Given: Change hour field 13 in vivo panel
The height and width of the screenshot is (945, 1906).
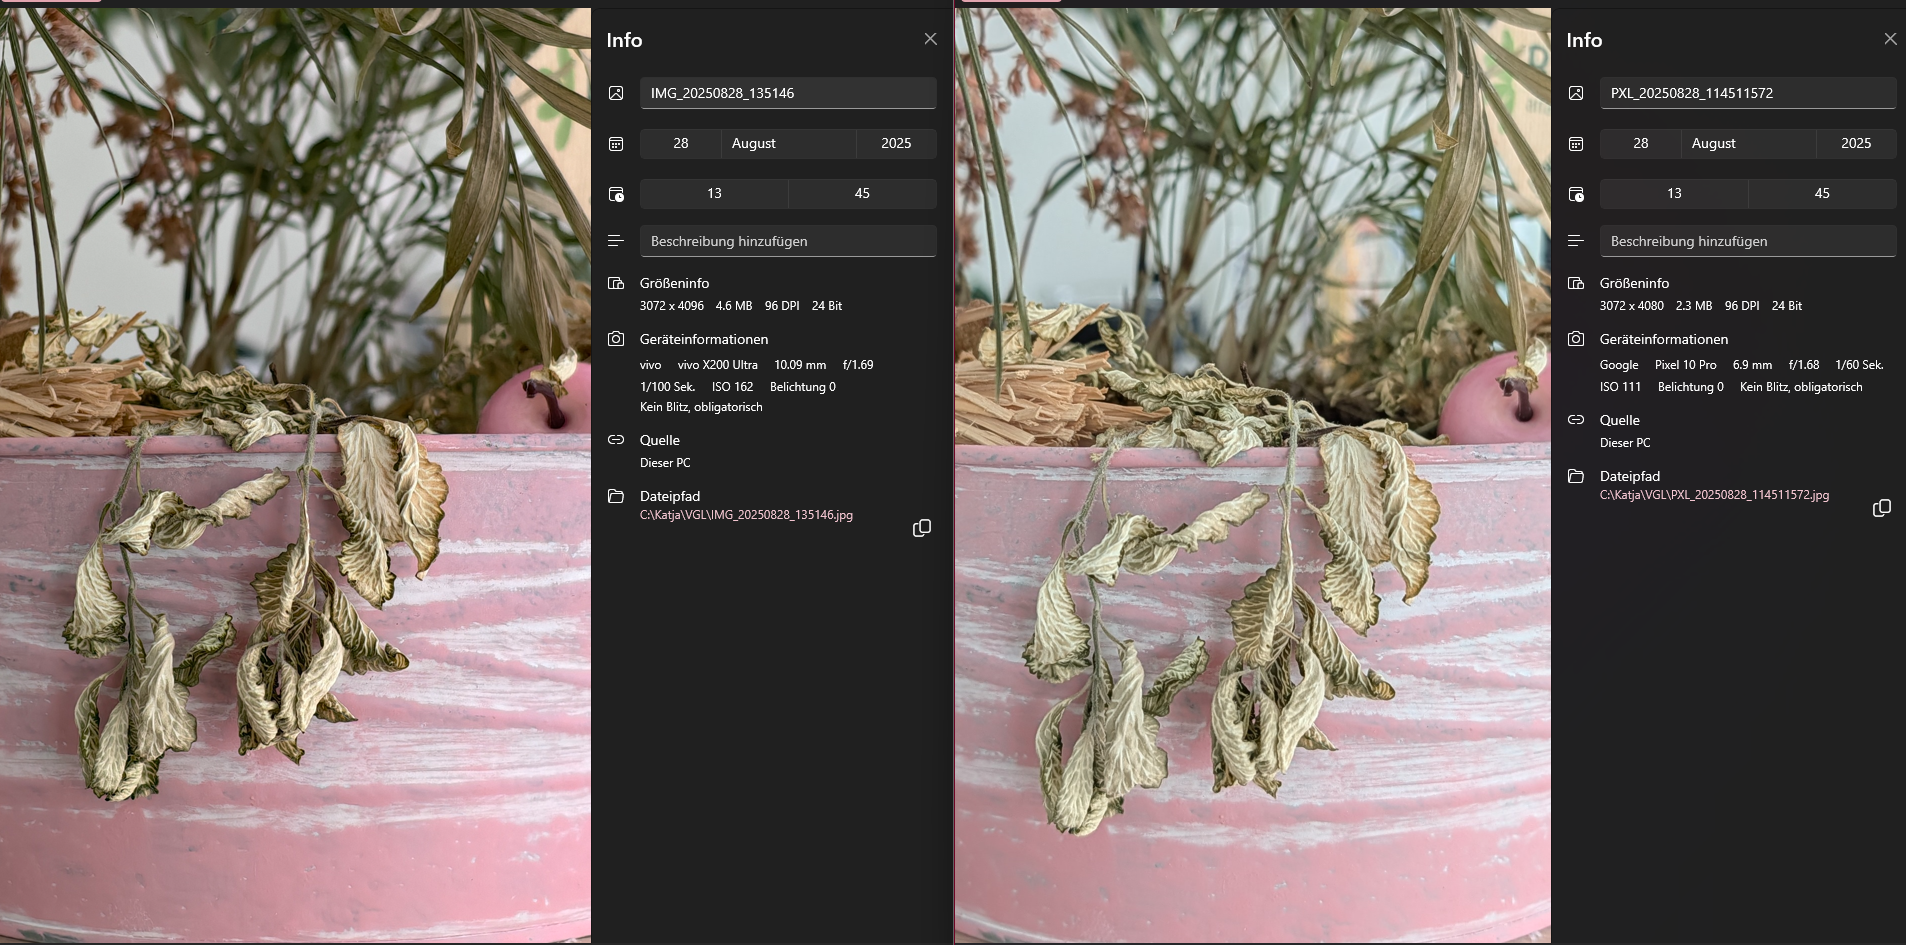Looking at the screenshot, I should click(x=714, y=194).
